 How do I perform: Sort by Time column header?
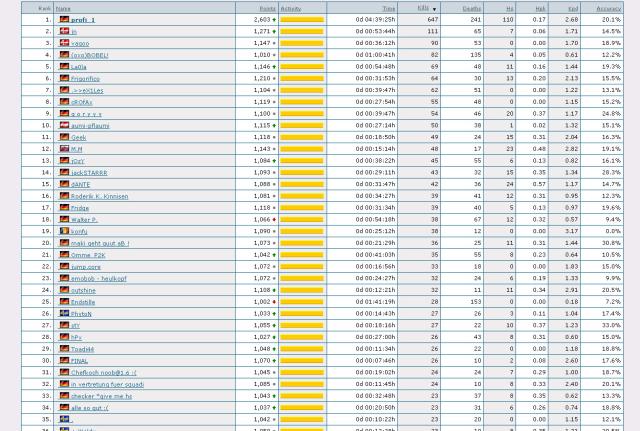click(x=388, y=8)
